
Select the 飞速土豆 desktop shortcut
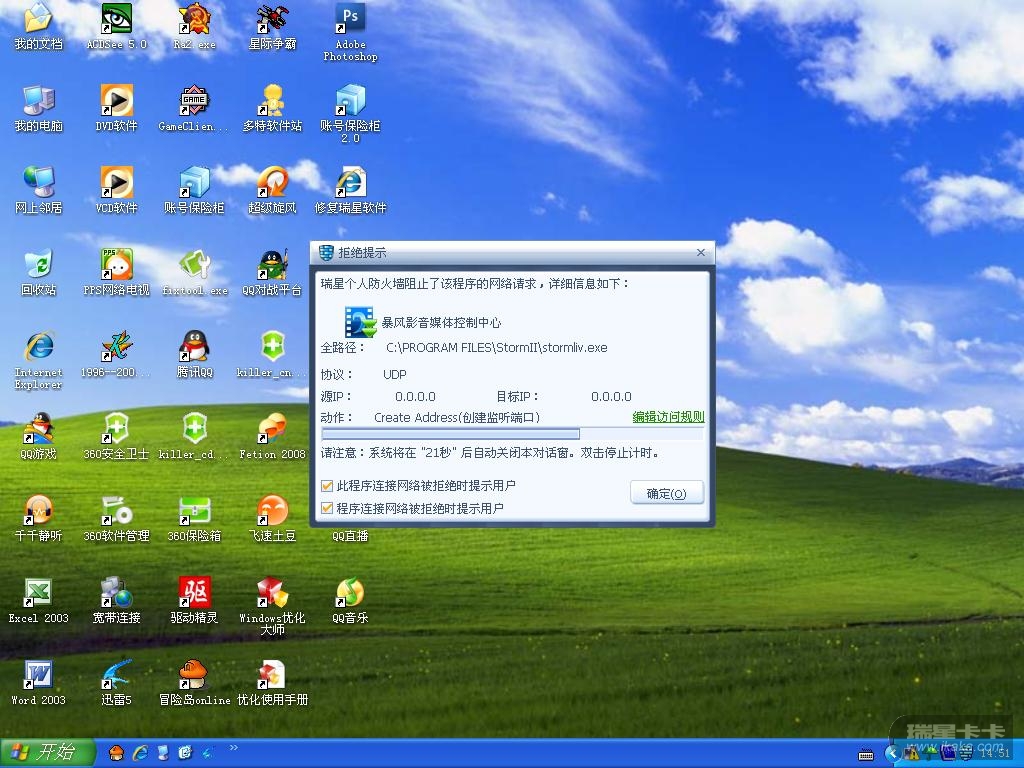coord(272,519)
